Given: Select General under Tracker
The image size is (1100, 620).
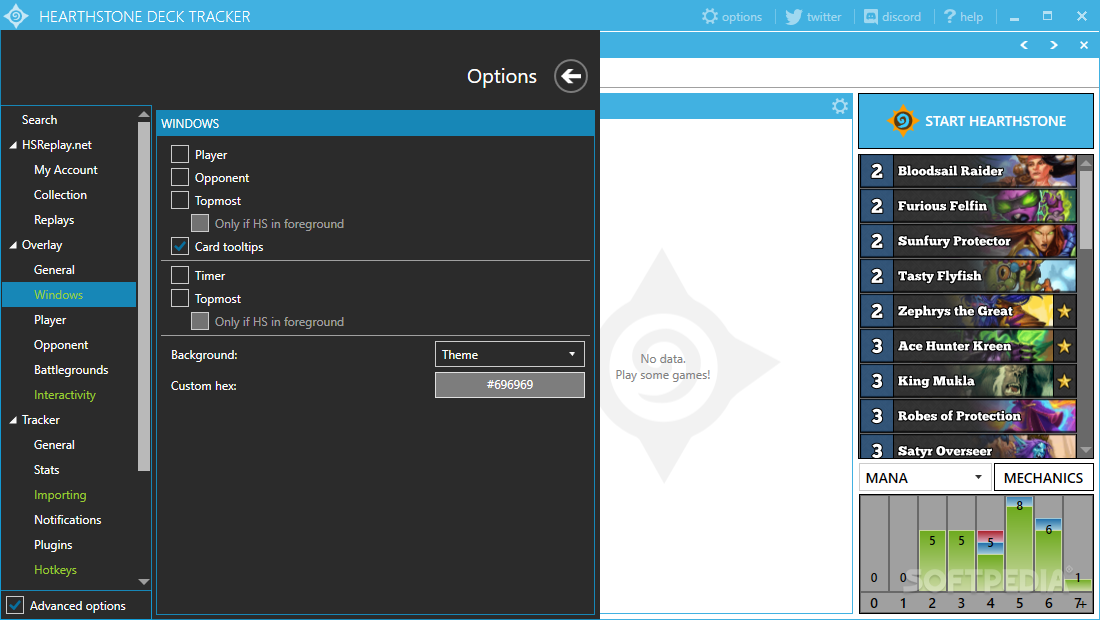Looking at the screenshot, I should point(54,445).
